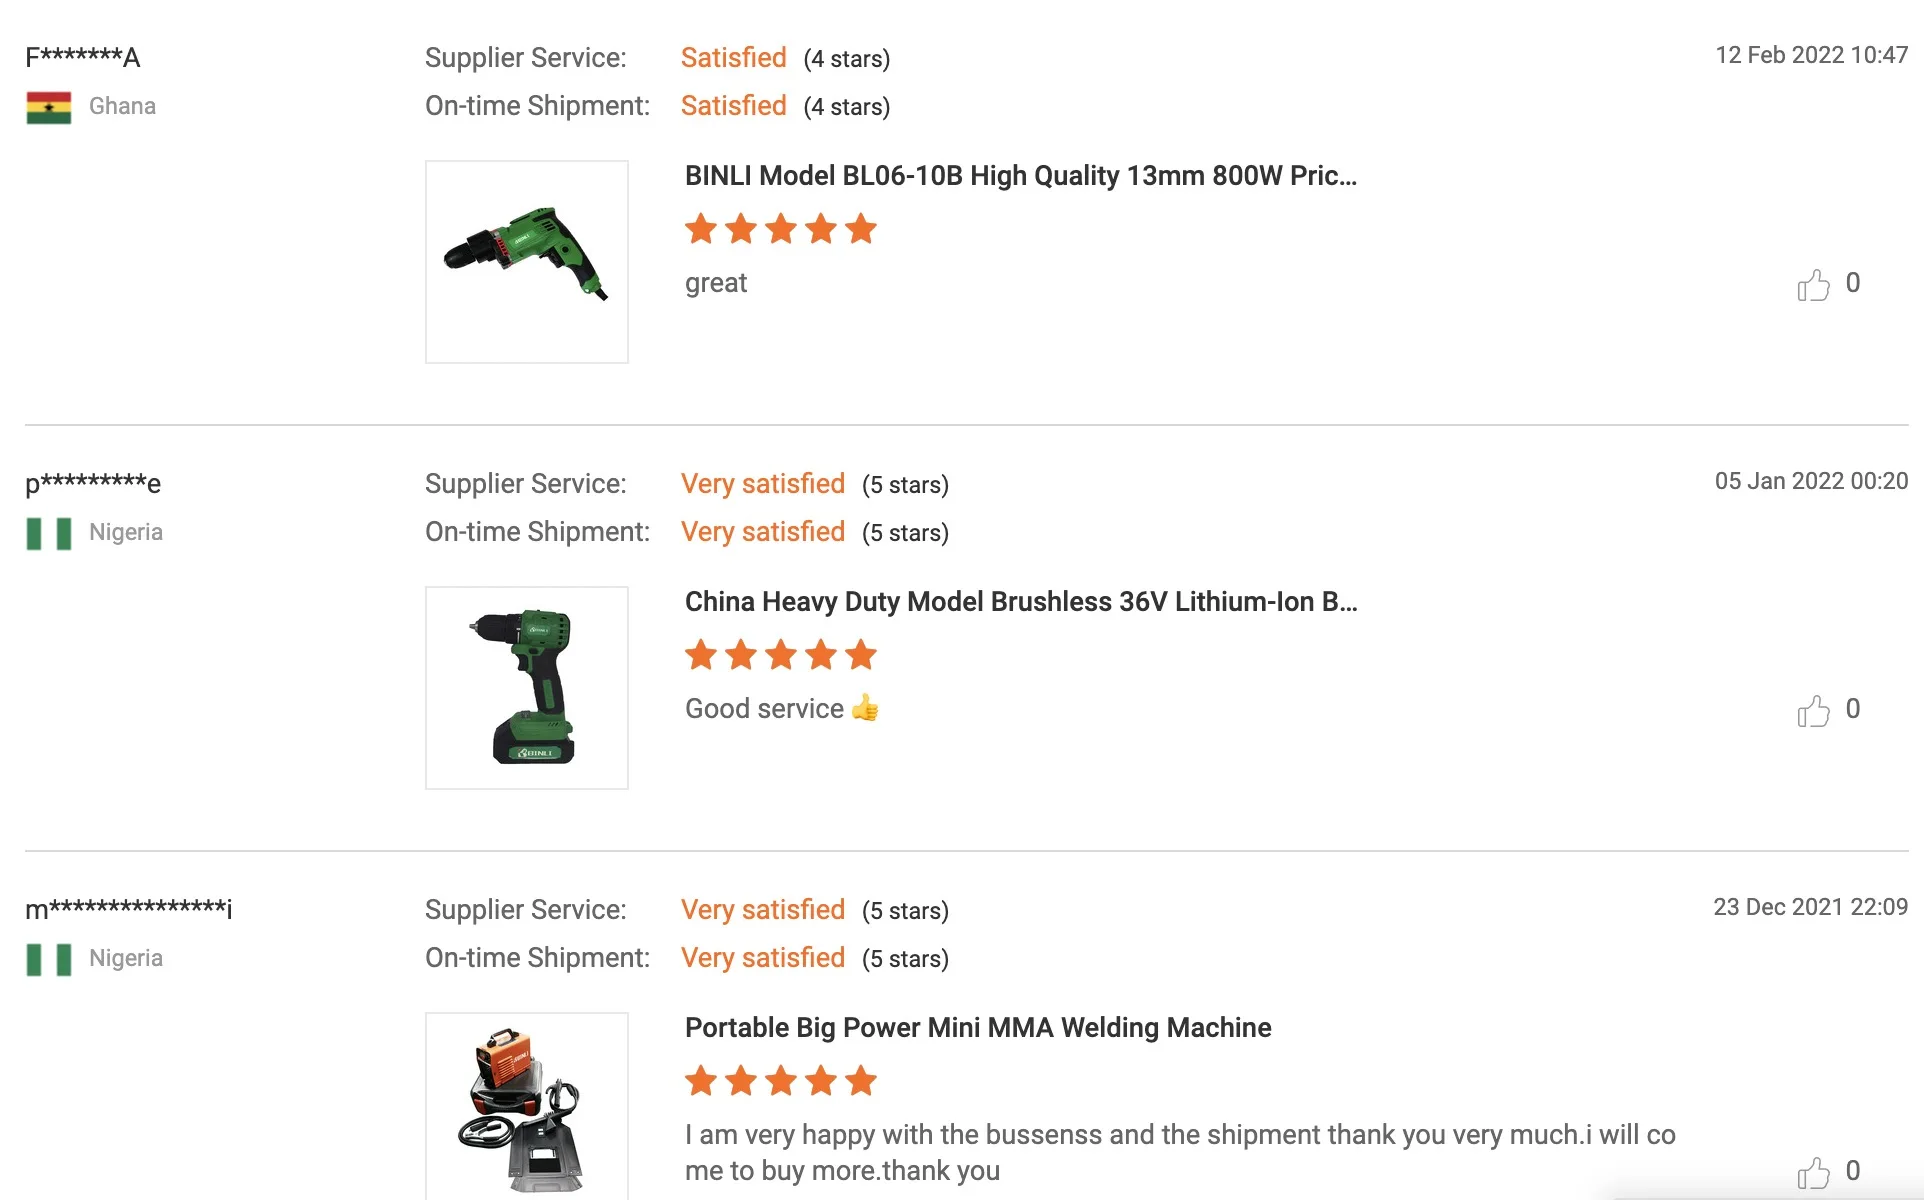Viewport: 1924px width, 1200px height.
Task: Click star rating under Brushless 36V drill
Action: (x=781, y=655)
